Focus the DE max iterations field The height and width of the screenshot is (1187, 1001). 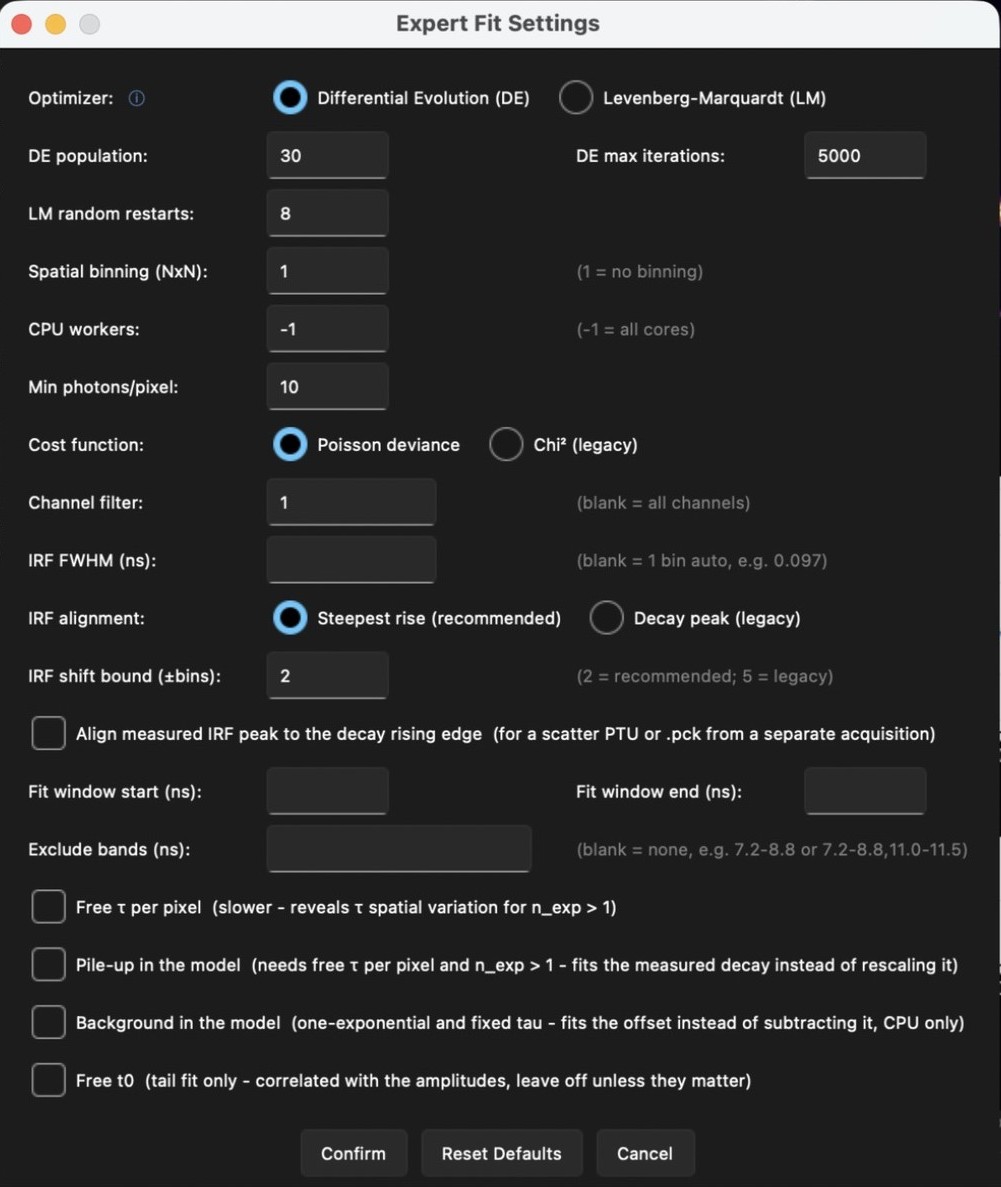coord(865,155)
